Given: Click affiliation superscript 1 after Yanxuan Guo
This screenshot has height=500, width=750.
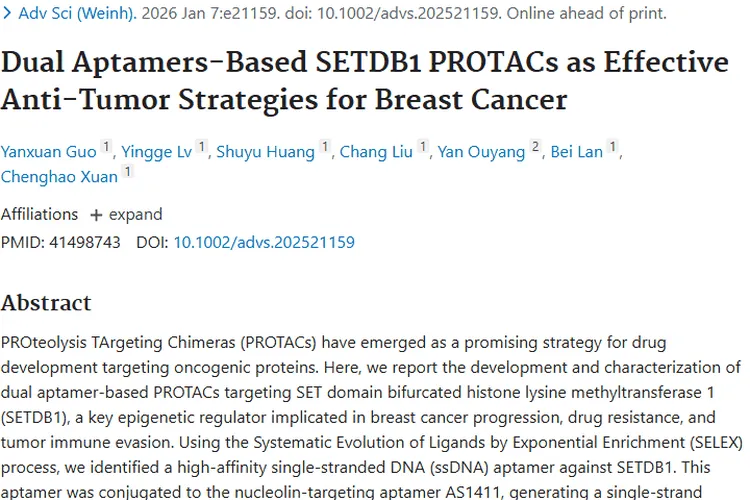Looking at the screenshot, I should (107, 149).
